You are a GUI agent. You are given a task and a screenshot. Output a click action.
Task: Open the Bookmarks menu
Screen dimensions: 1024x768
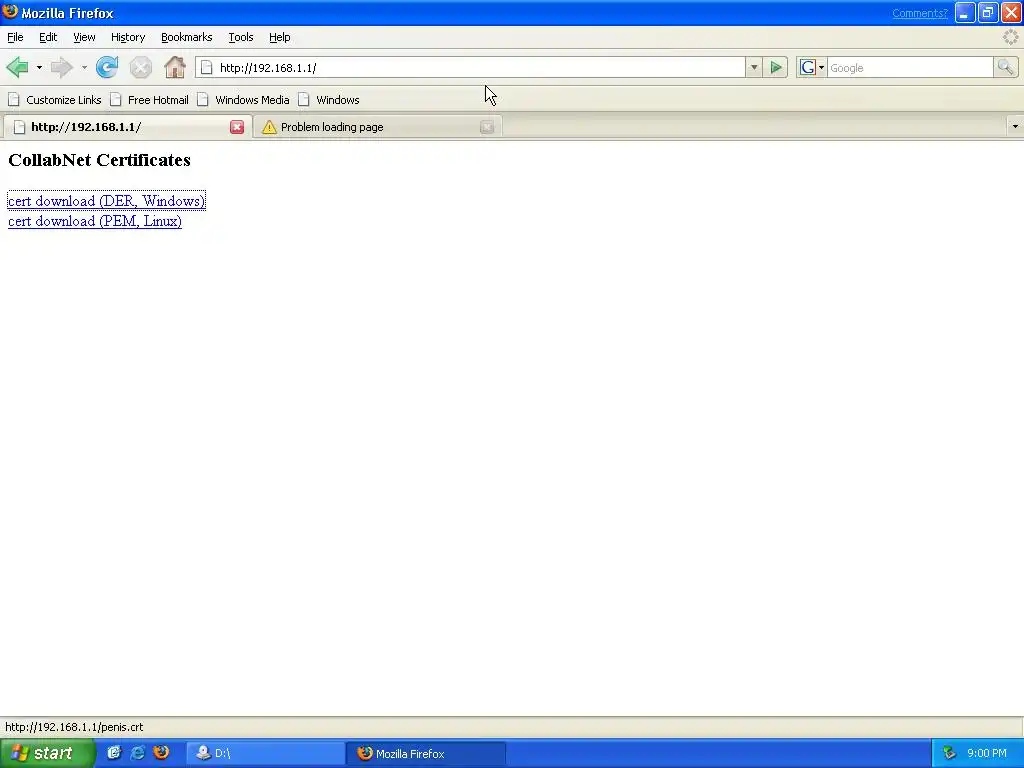click(x=187, y=37)
